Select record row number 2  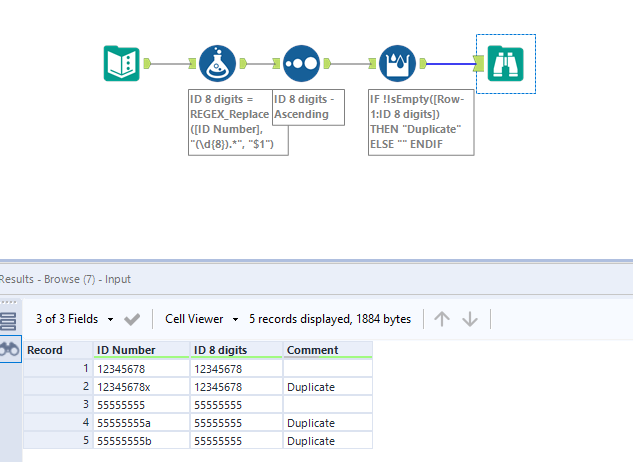[x=58, y=386]
